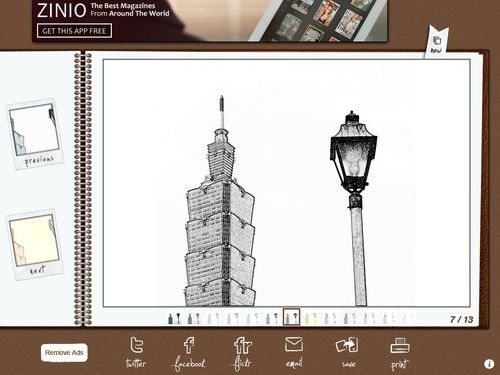
Task: Save the sketch to photos
Action: coord(347,353)
